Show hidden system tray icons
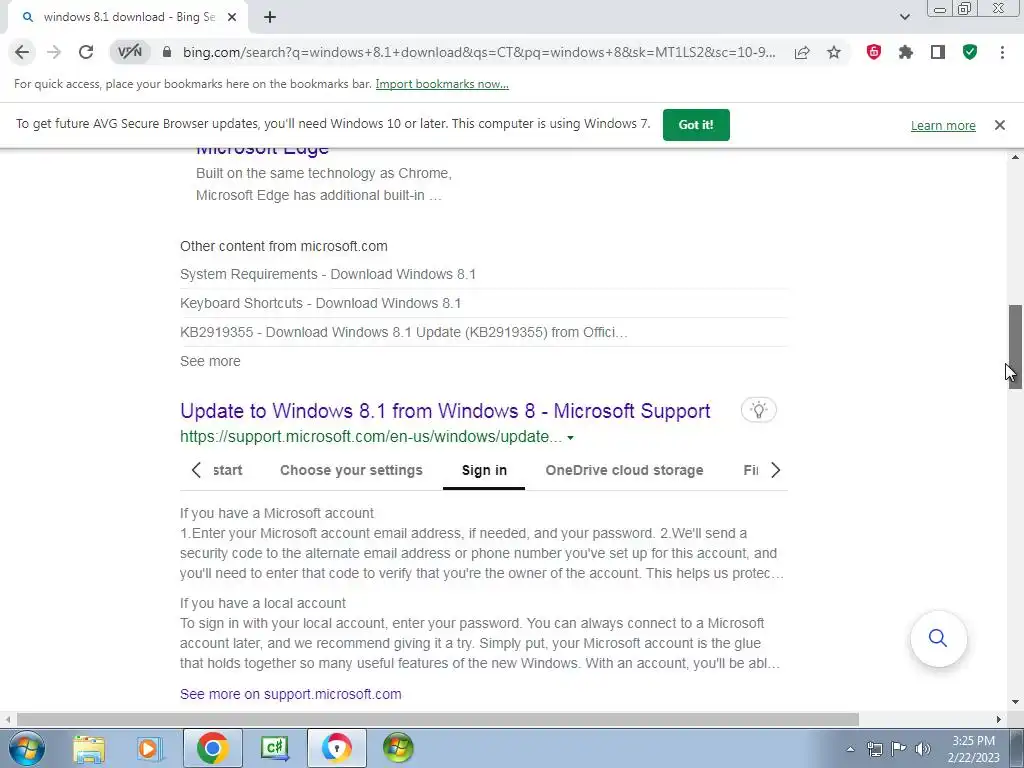The width and height of the screenshot is (1024, 768). (850, 749)
